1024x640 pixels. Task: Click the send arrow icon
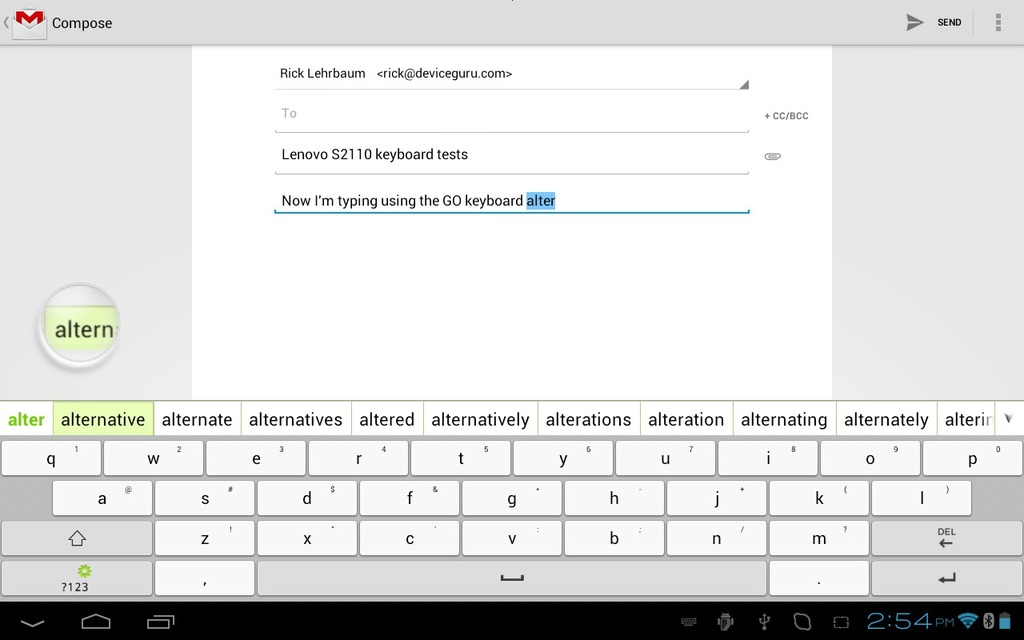tap(914, 22)
